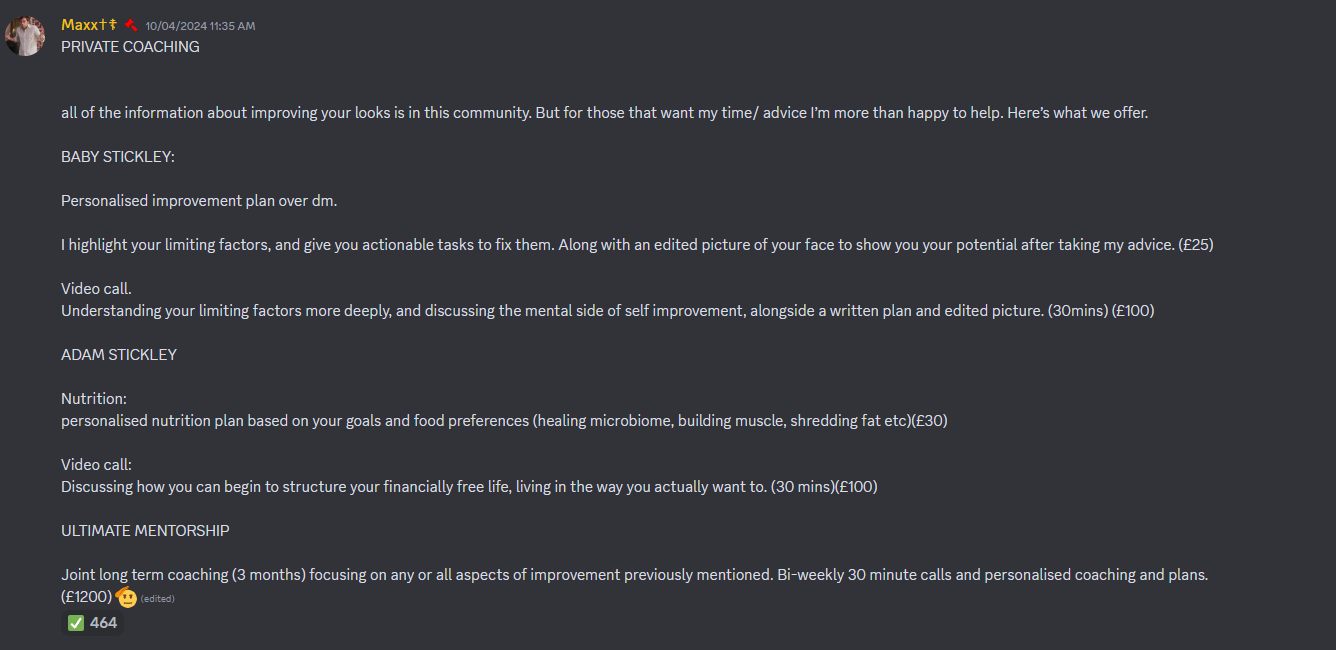Click the ADAM STICKLEY heading
The width and height of the screenshot is (1336, 650).
coord(119,355)
